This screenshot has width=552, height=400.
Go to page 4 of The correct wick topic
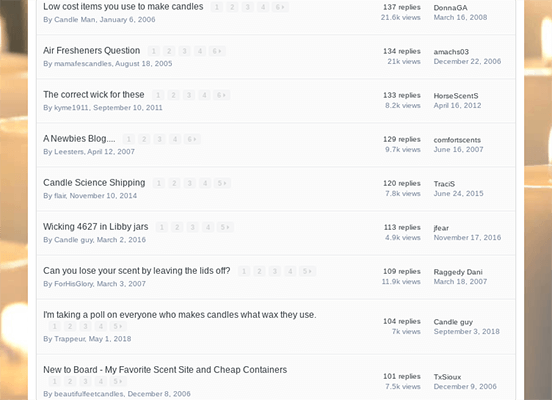(204, 95)
